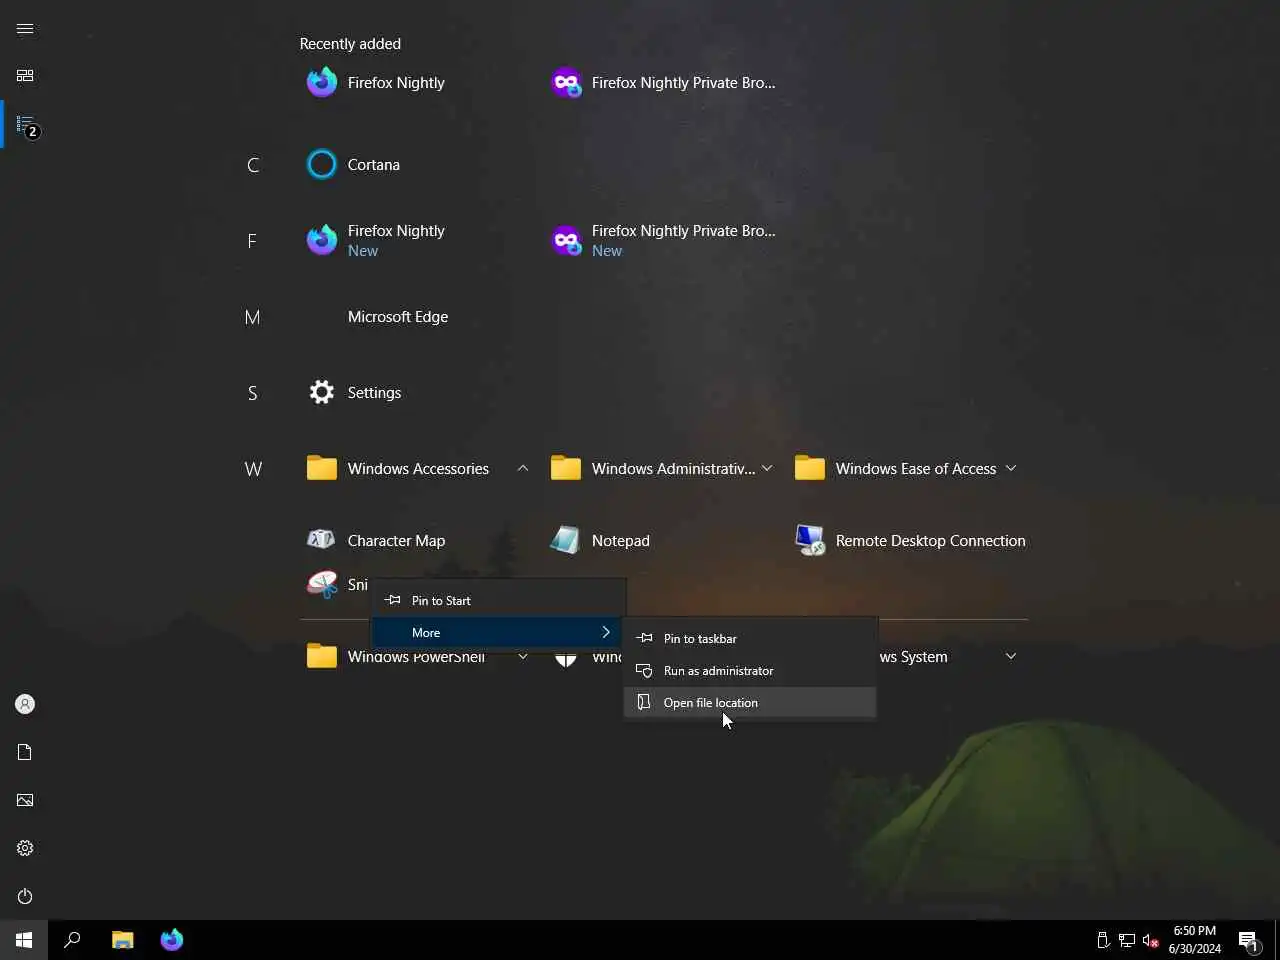Click Open file location
The image size is (1280, 960).
click(x=750, y=703)
